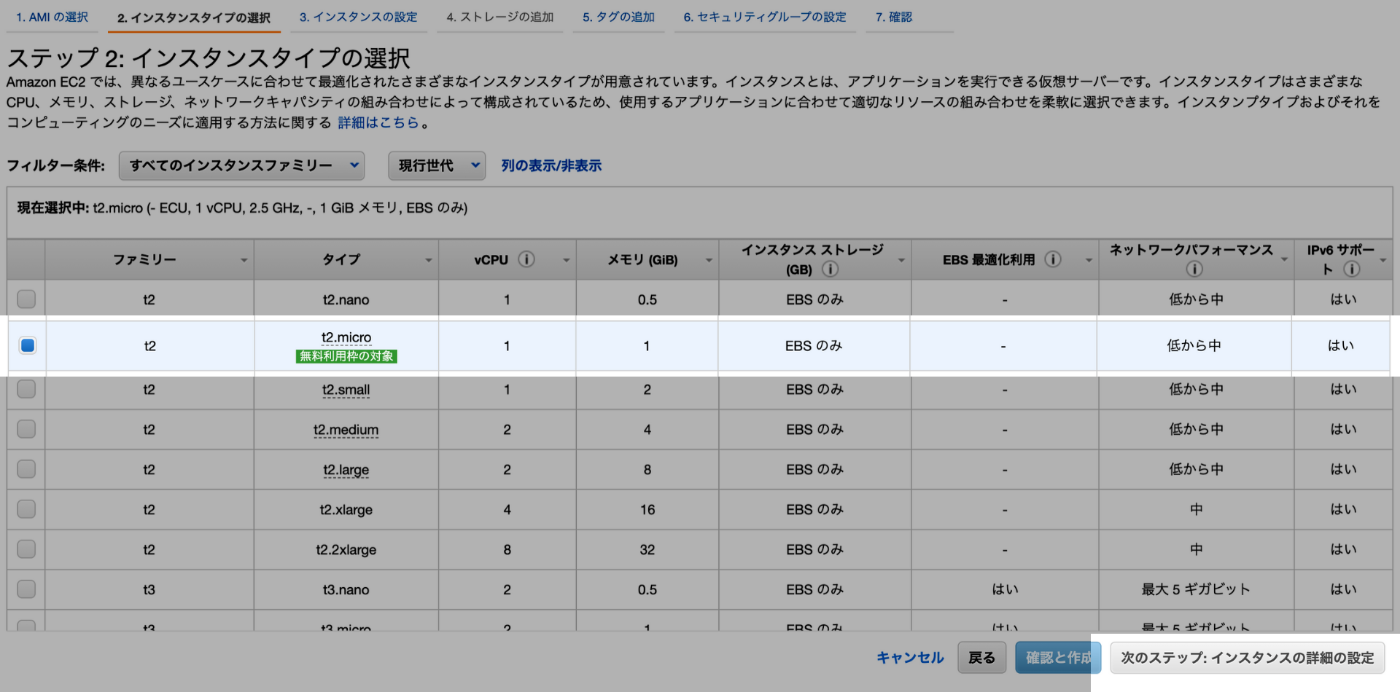1400x692 pixels.
Task: Open ネットワークパフォーマンス column sort arrow
Action: coord(1284,260)
